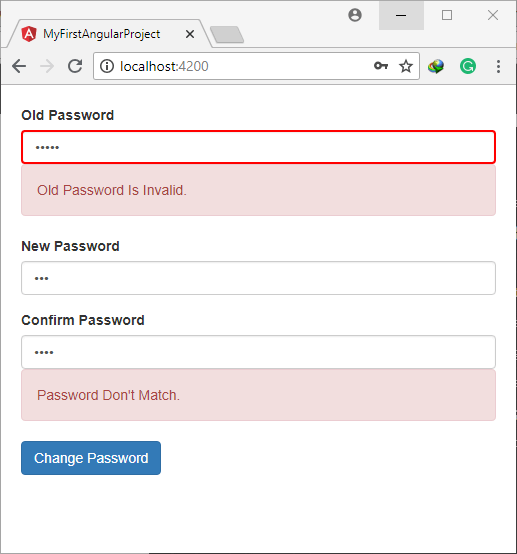Focus the Confirm Password field
Screen dimensions: 517x554
point(258,352)
